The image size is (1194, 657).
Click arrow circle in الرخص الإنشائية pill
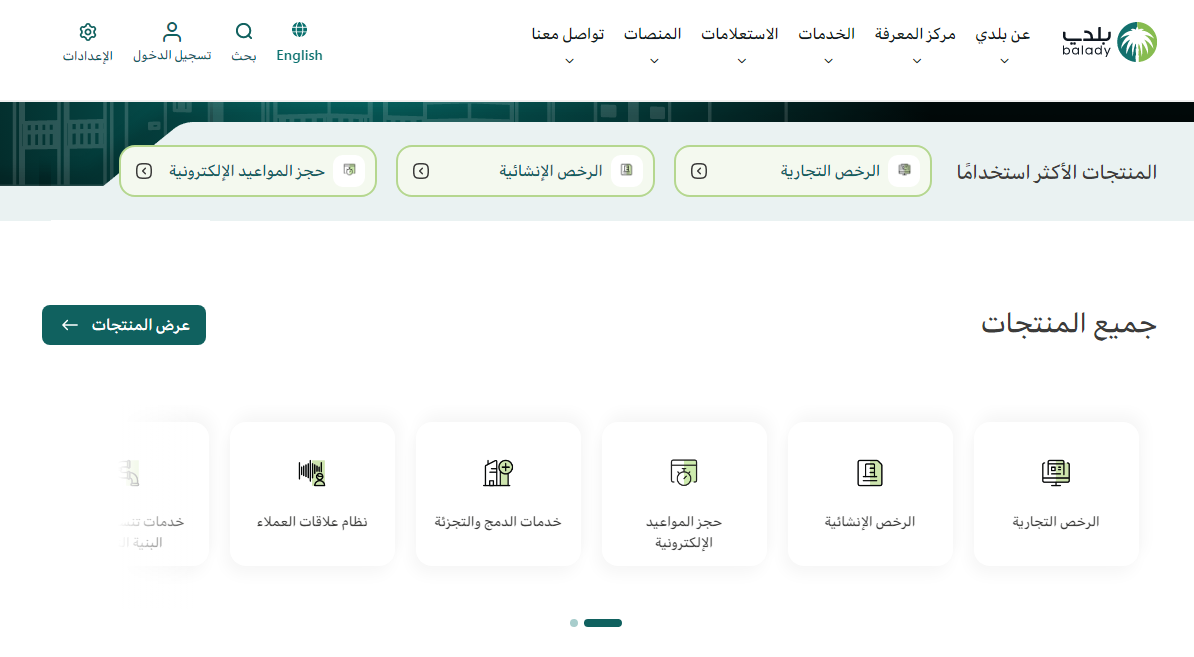(x=421, y=171)
